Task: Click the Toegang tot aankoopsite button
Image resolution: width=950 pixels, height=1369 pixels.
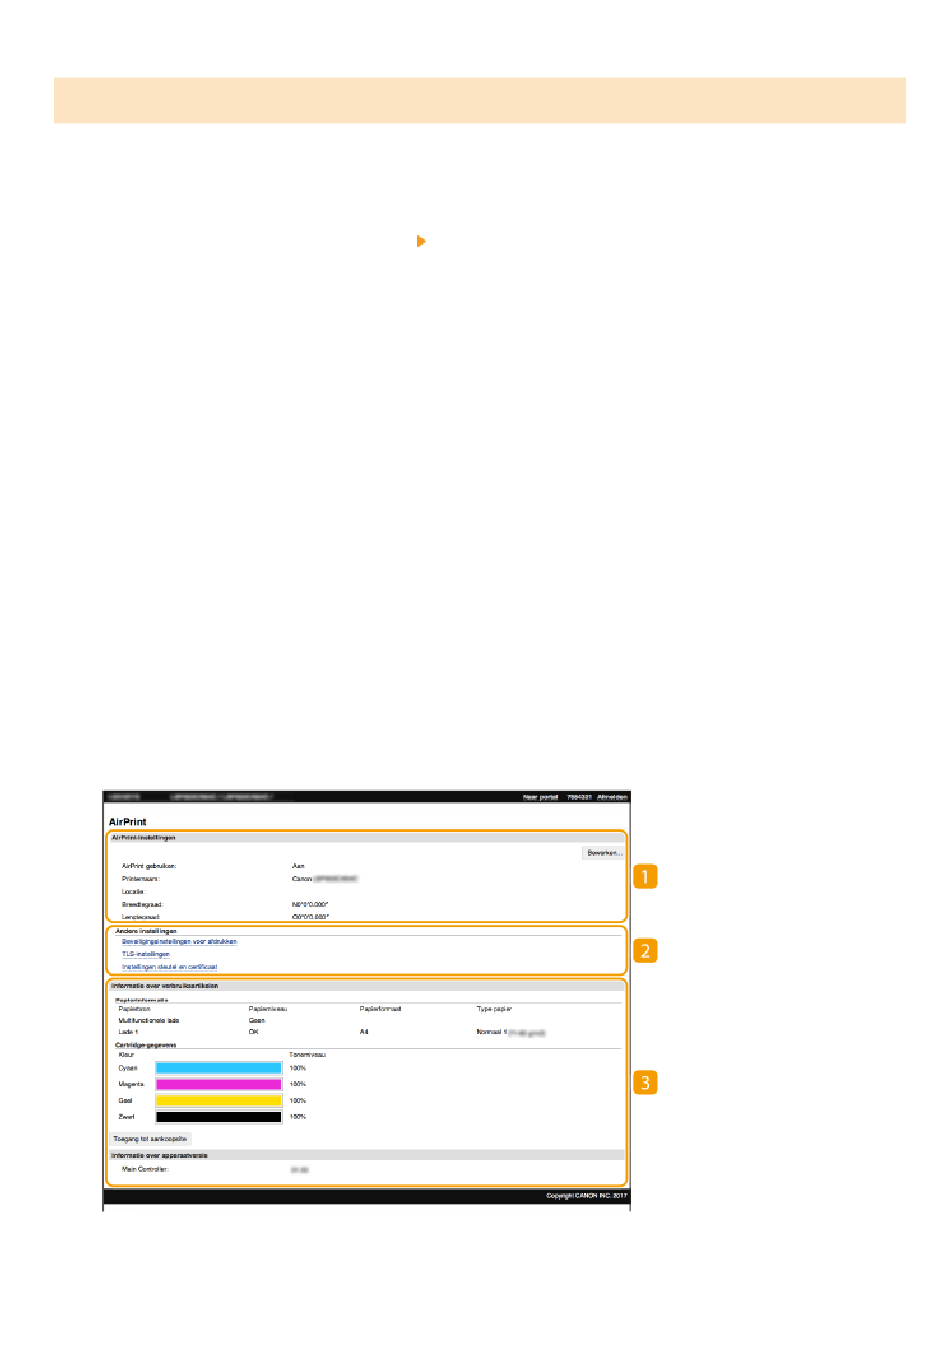Action: click(x=150, y=1139)
